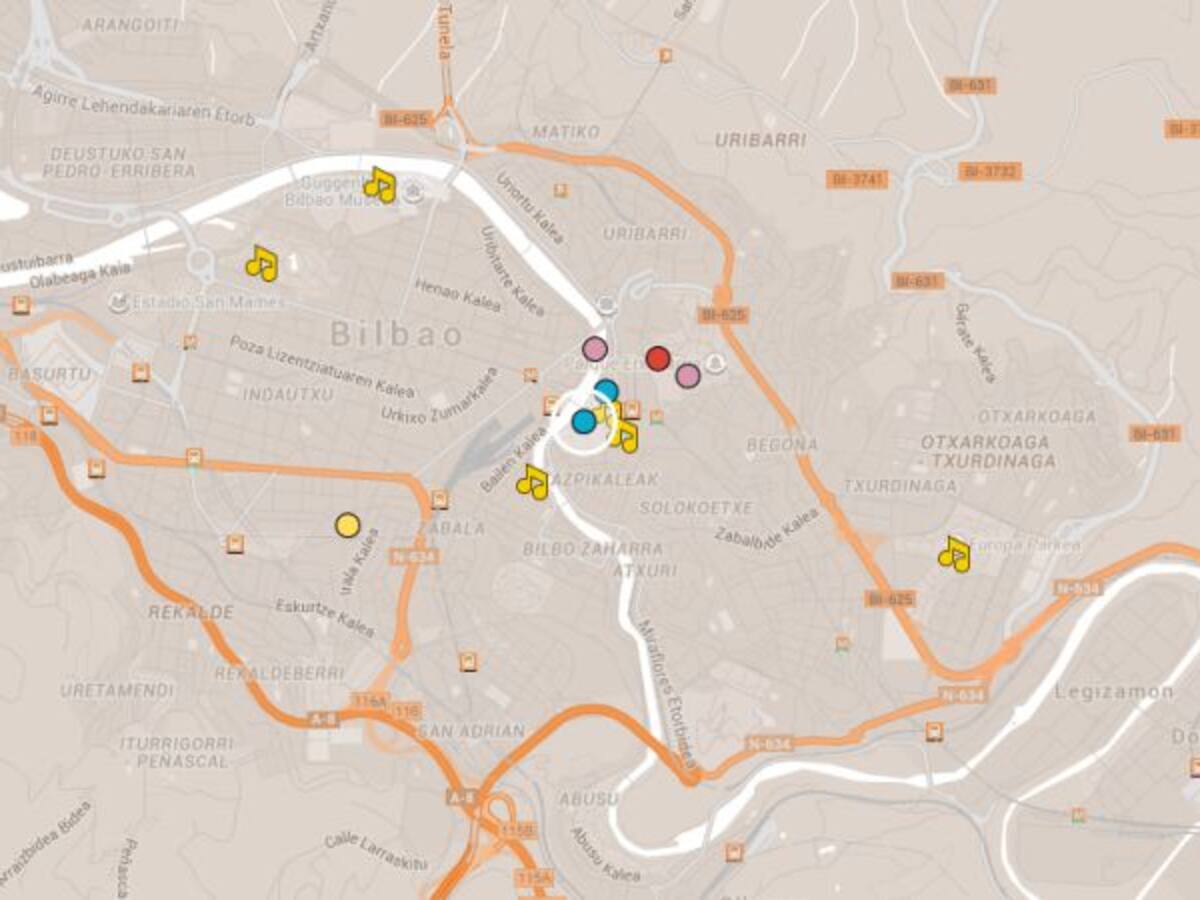
Task: Click the station icon next to Zabala
Action: (x=439, y=500)
